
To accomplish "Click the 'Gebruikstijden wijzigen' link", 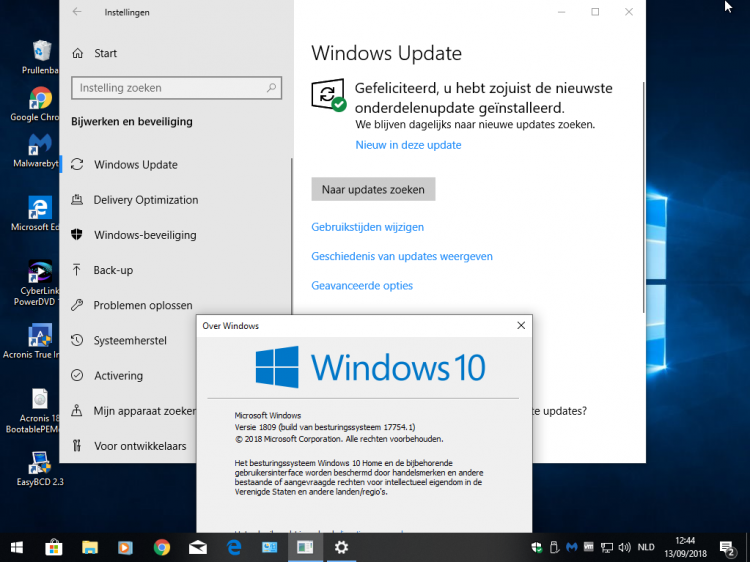I will (367, 227).
